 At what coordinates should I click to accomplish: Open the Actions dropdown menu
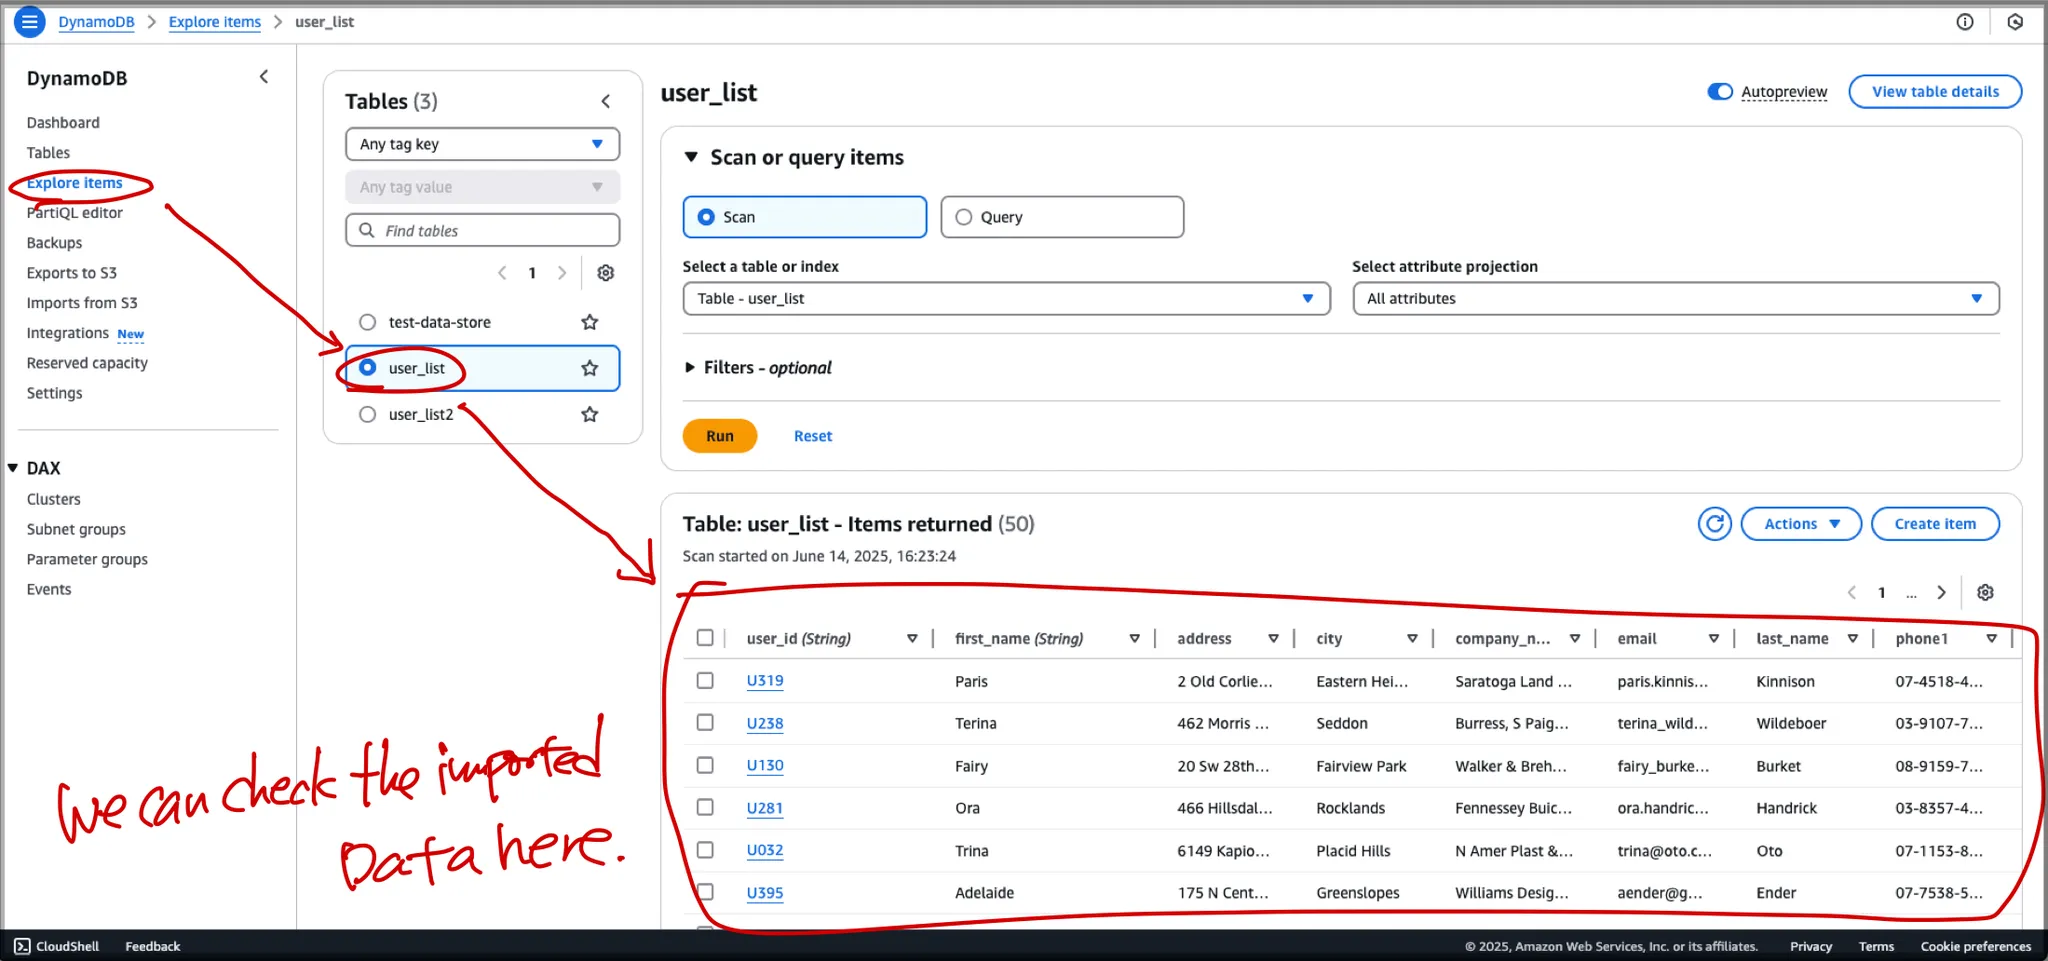pos(1800,524)
